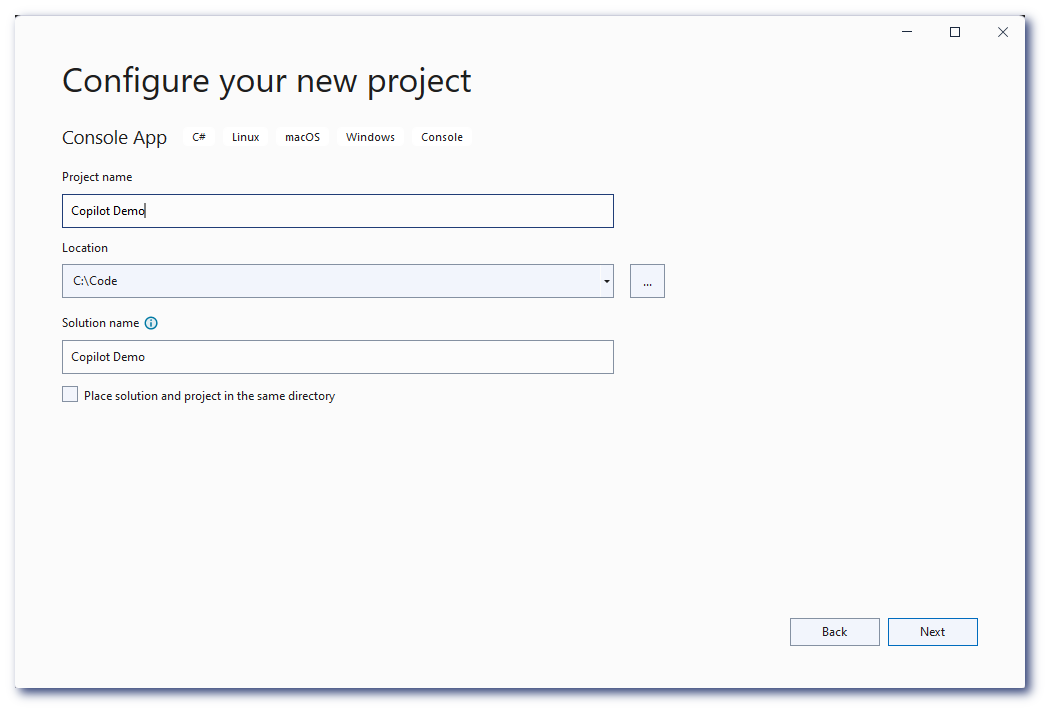The height and width of the screenshot is (713, 1050).
Task: Click the Console tag
Action: (442, 137)
